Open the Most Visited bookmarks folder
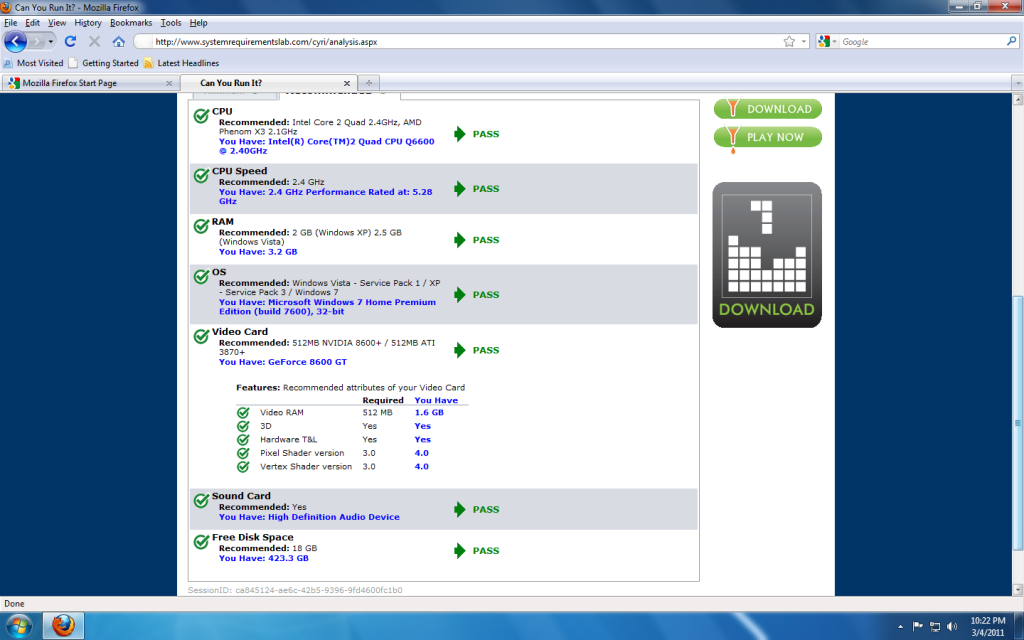1024x640 pixels. [33, 63]
